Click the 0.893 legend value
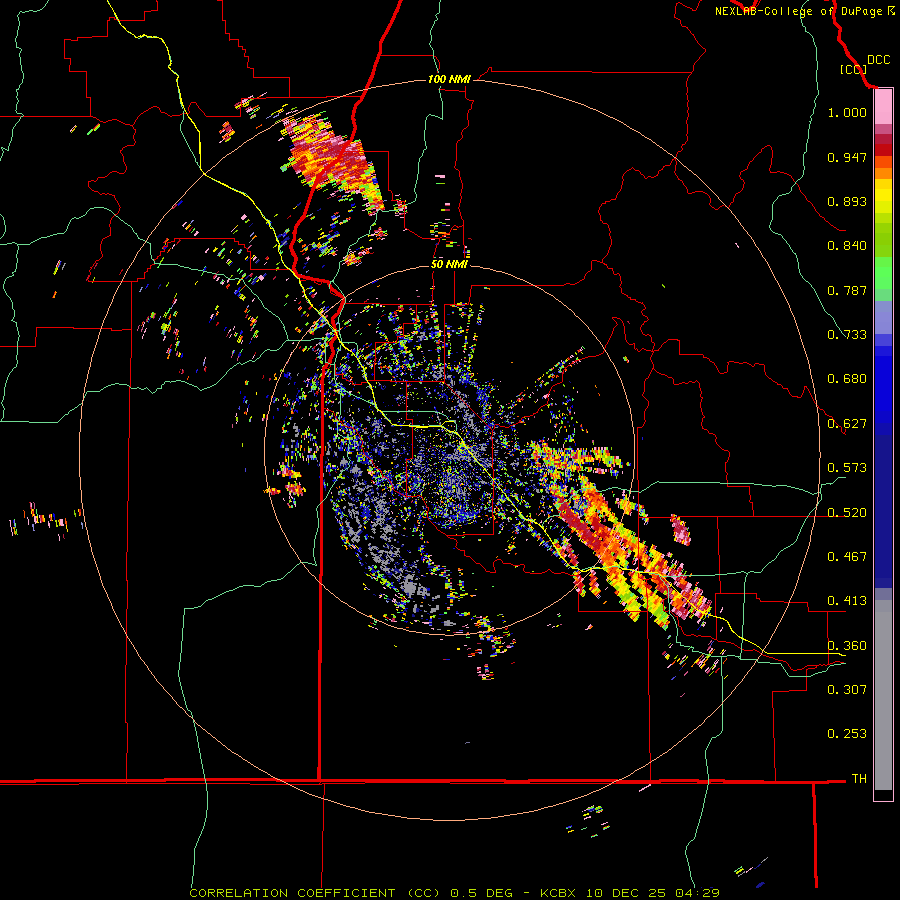The height and width of the screenshot is (900, 900). tap(847, 201)
